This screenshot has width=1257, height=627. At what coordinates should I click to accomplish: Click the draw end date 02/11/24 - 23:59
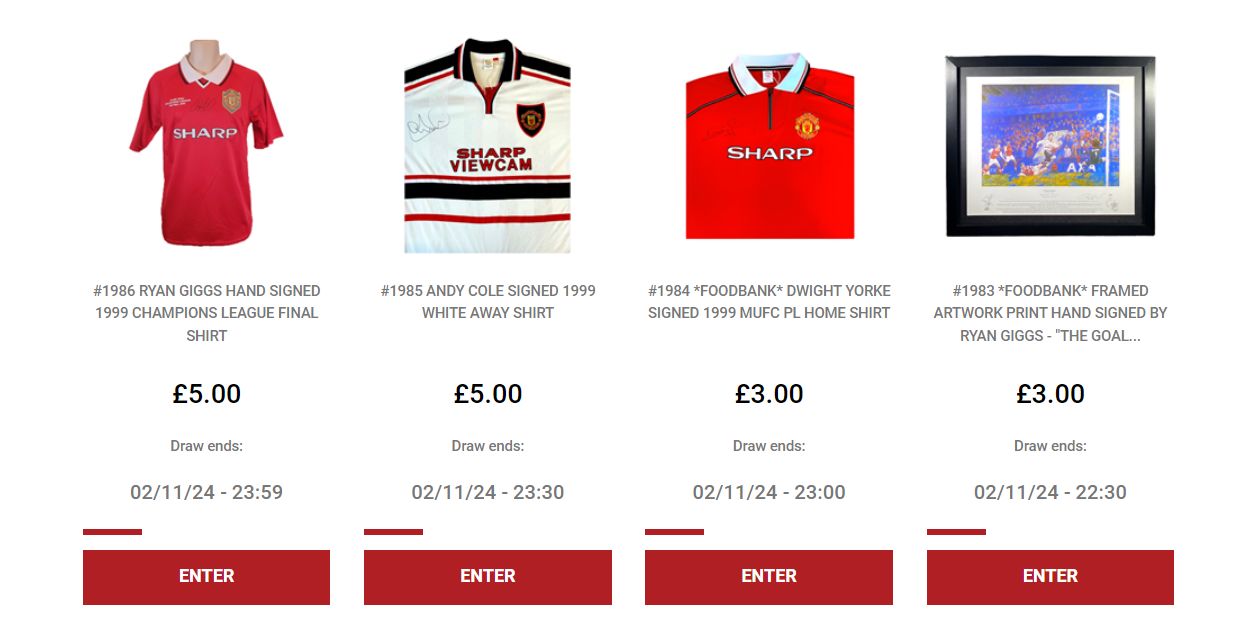(x=207, y=492)
